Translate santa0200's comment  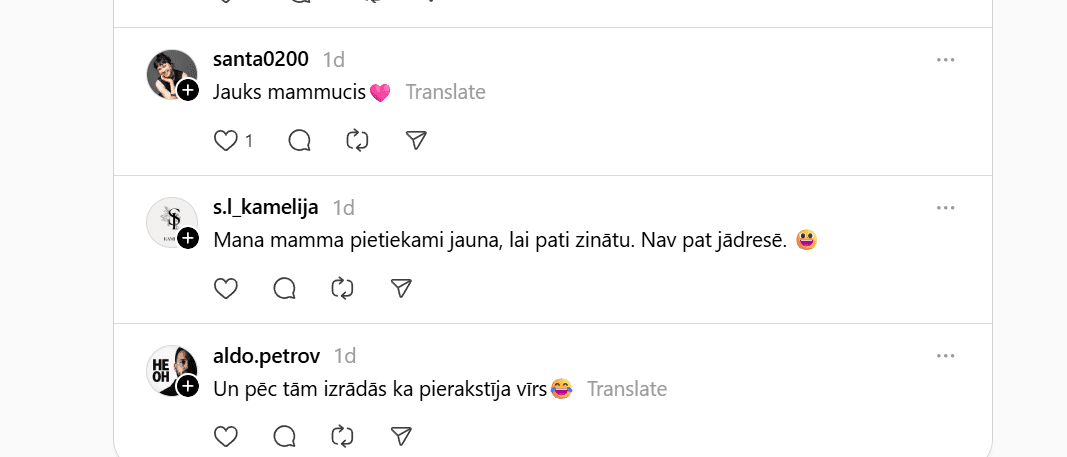click(x=445, y=93)
